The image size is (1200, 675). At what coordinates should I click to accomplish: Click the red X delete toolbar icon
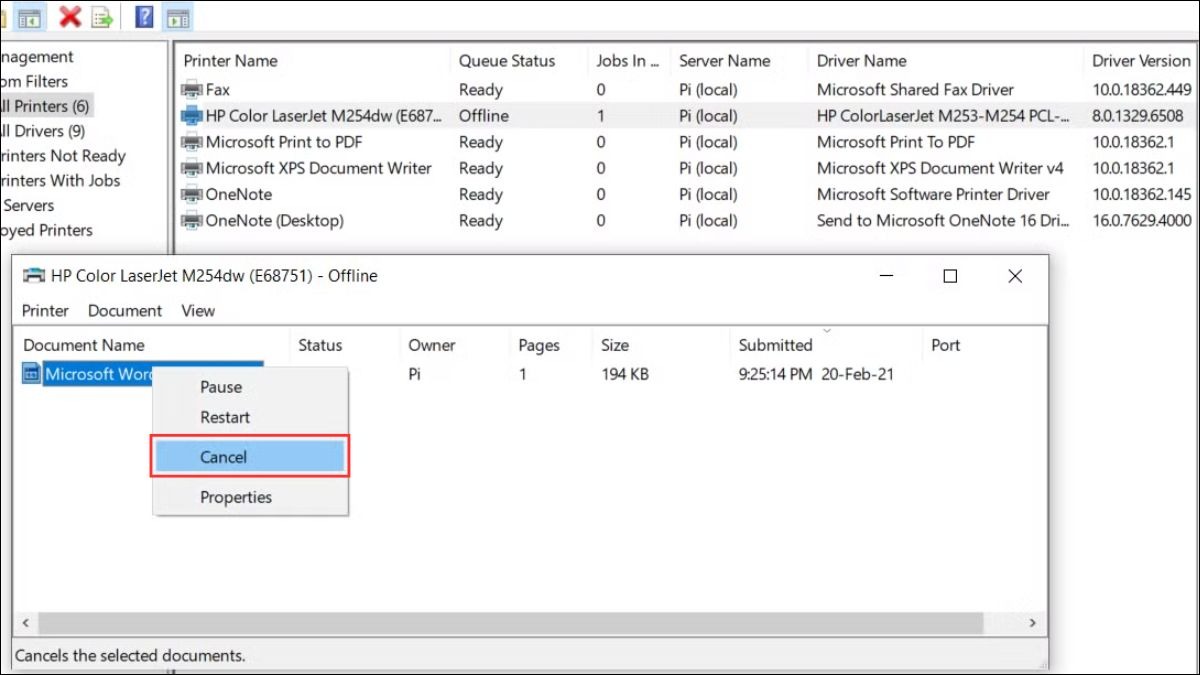pyautogui.click(x=69, y=16)
